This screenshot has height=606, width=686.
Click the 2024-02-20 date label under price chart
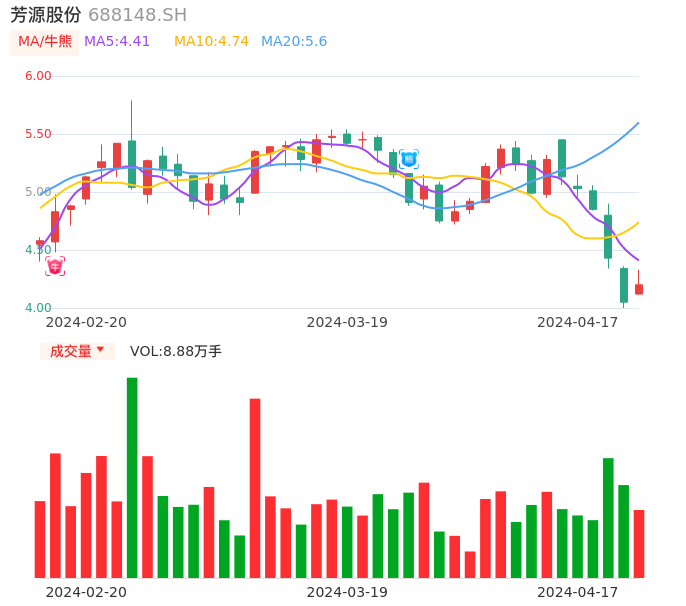[86, 322]
